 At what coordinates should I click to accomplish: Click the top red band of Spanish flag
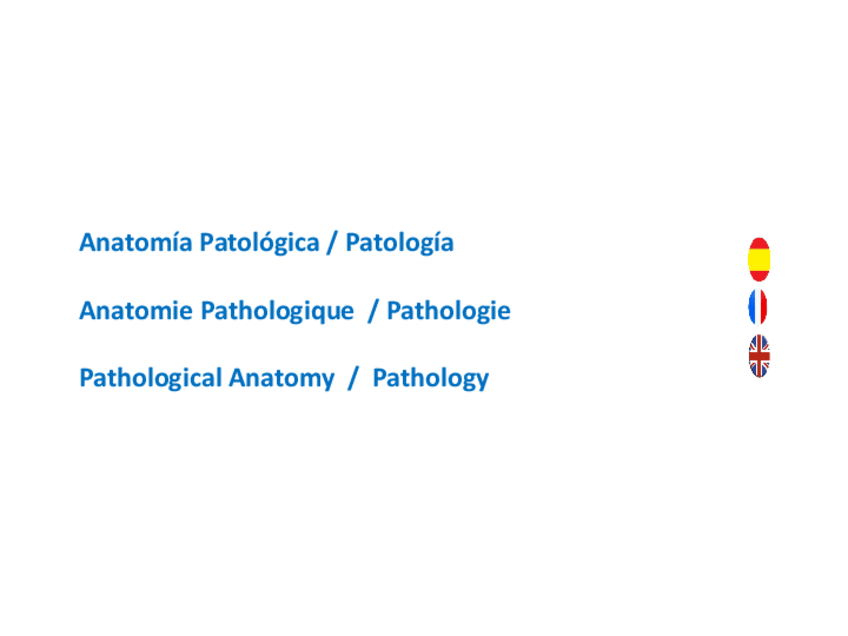[759, 244]
